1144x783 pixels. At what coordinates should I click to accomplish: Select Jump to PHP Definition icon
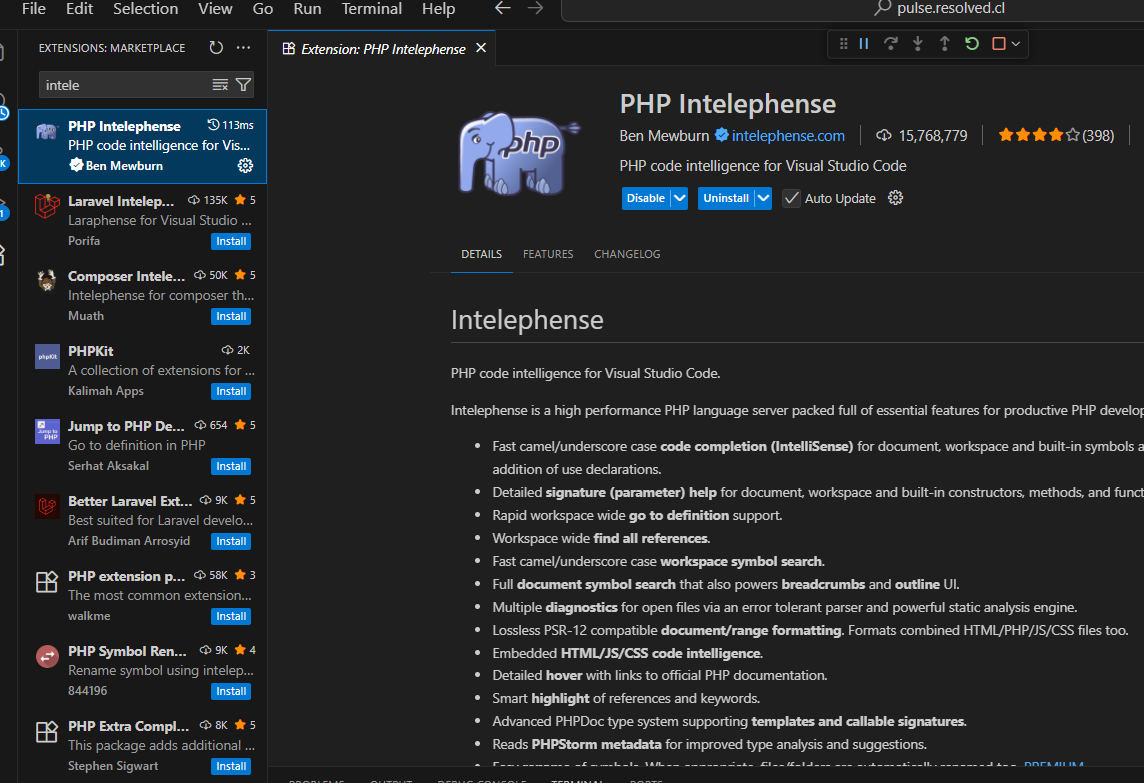click(x=47, y=431)
